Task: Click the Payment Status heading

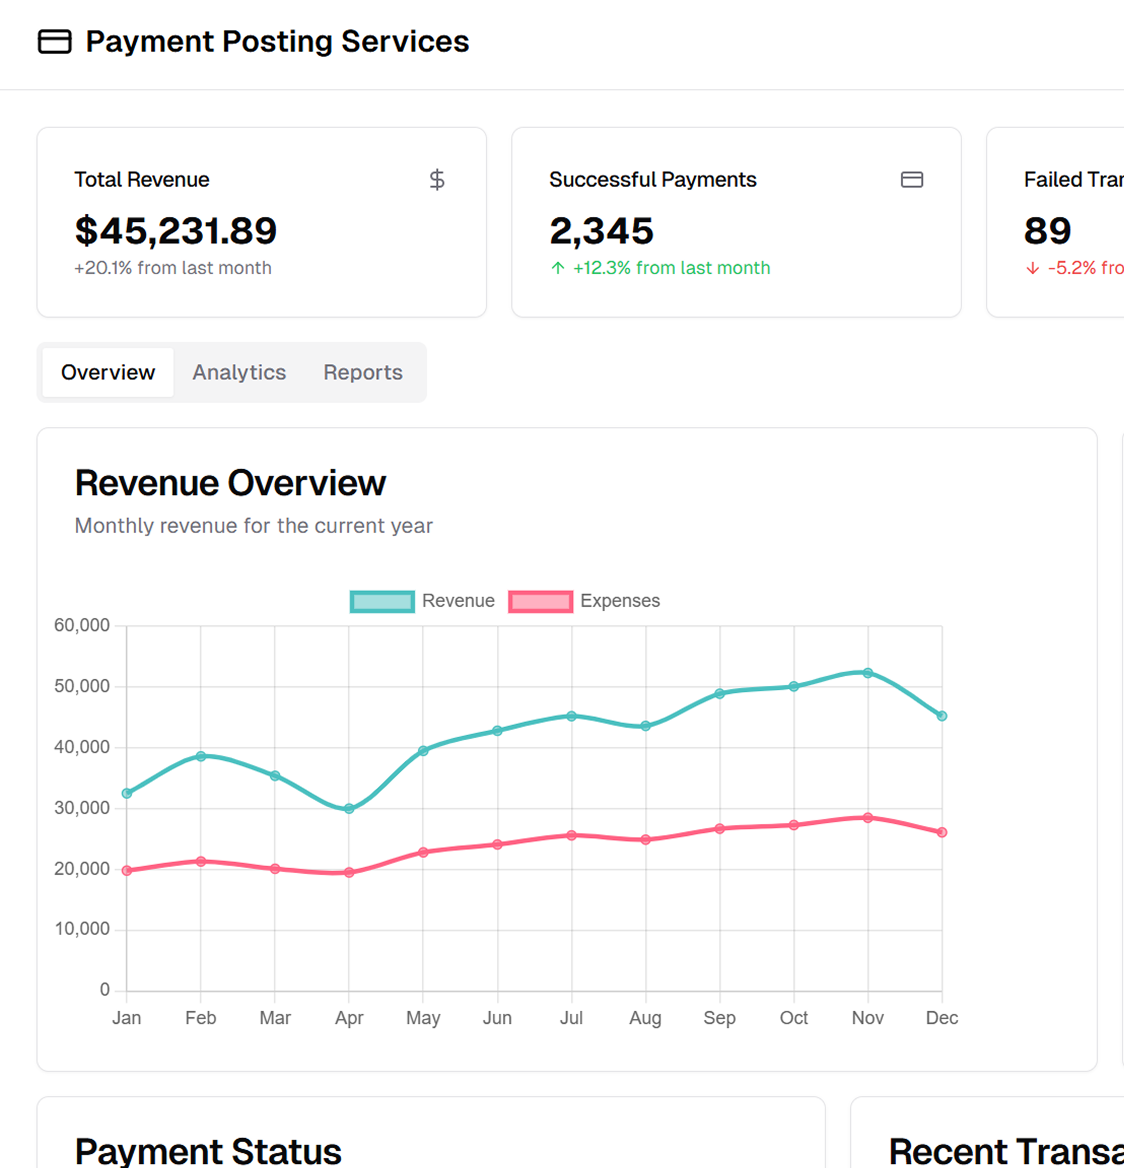Action: (x=208, y=1151)
